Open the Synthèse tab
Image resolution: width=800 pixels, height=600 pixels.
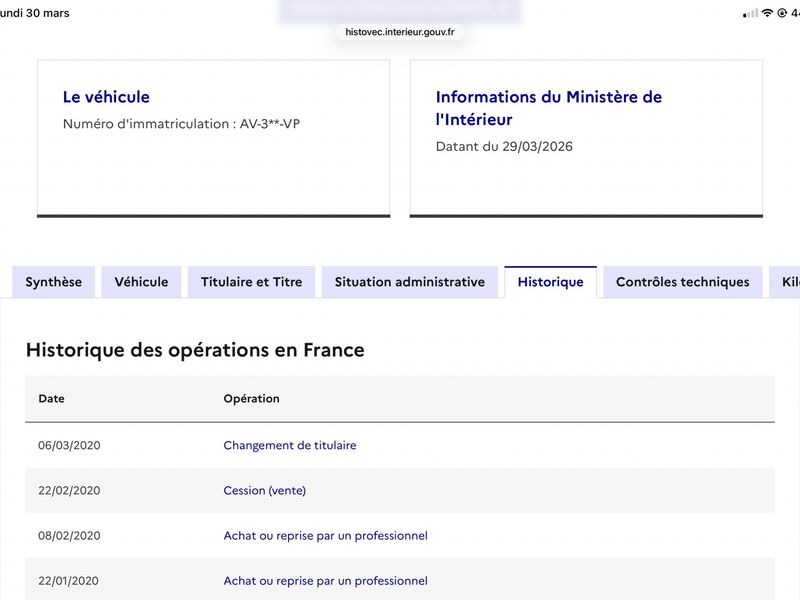[x=54, y=282]
